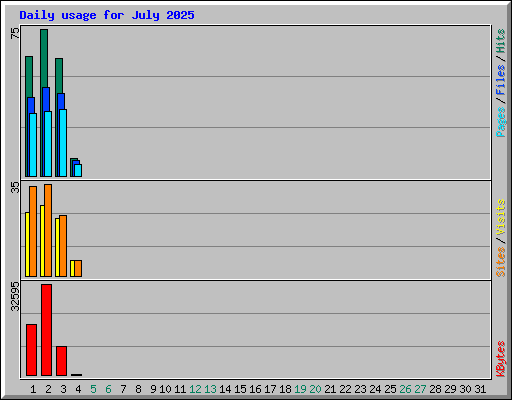The image size is (512, 400).
Task: Click day '25' on the x-axis
Action: (390, 389)
